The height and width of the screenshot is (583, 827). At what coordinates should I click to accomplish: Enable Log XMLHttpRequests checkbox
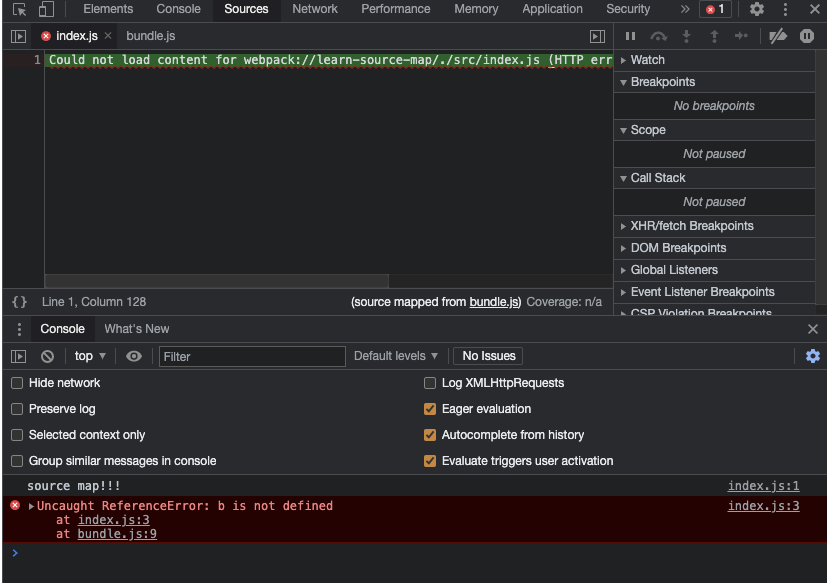(x=430, y=383)
